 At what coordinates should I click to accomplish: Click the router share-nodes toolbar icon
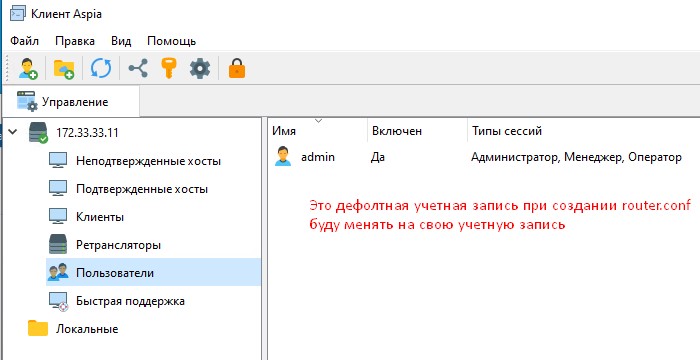tap(138, 68)
